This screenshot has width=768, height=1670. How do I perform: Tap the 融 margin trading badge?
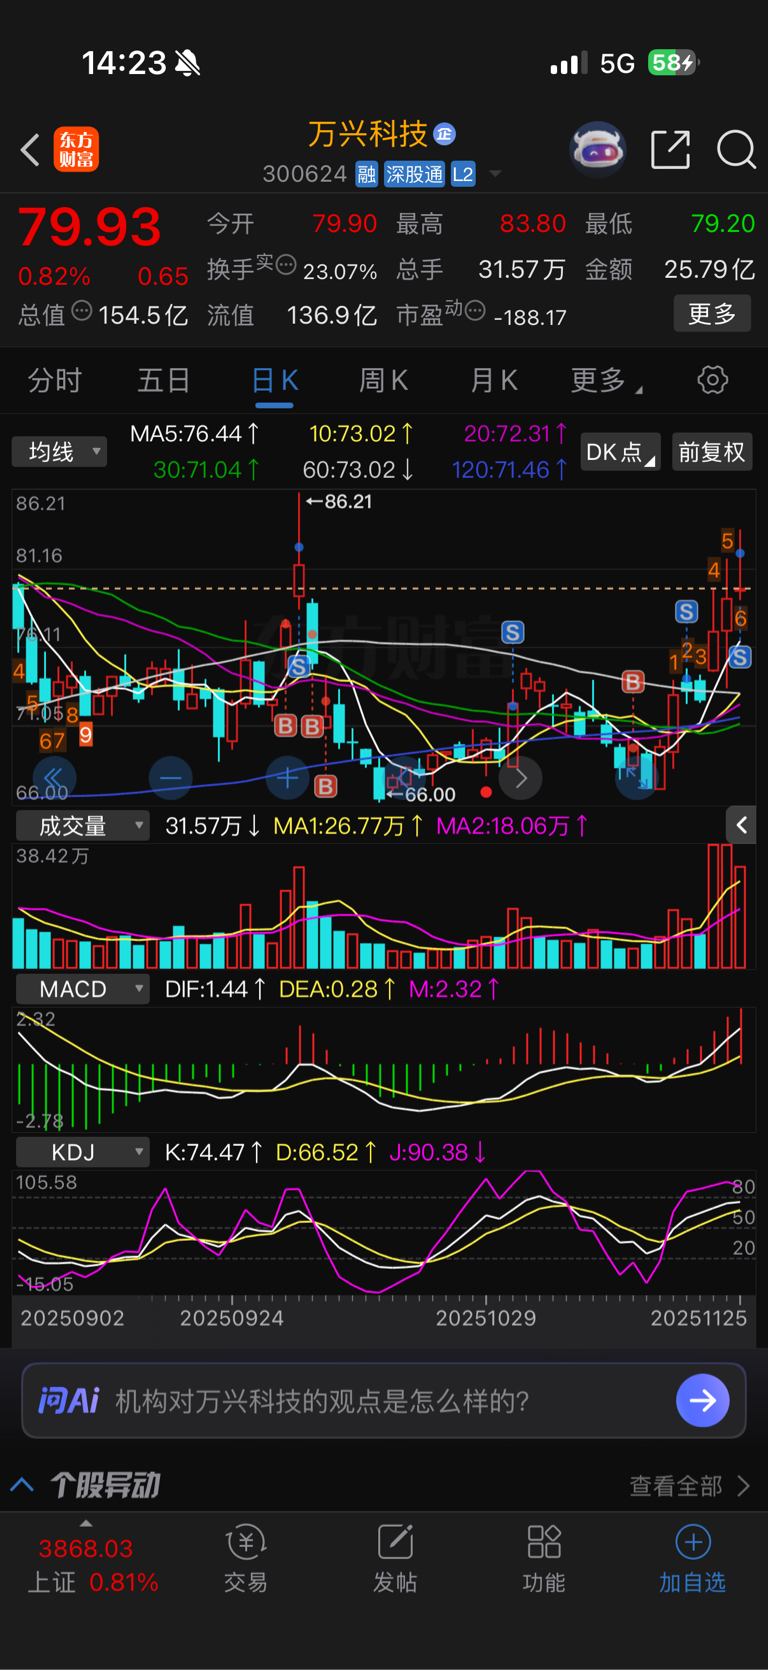[367, 174]
